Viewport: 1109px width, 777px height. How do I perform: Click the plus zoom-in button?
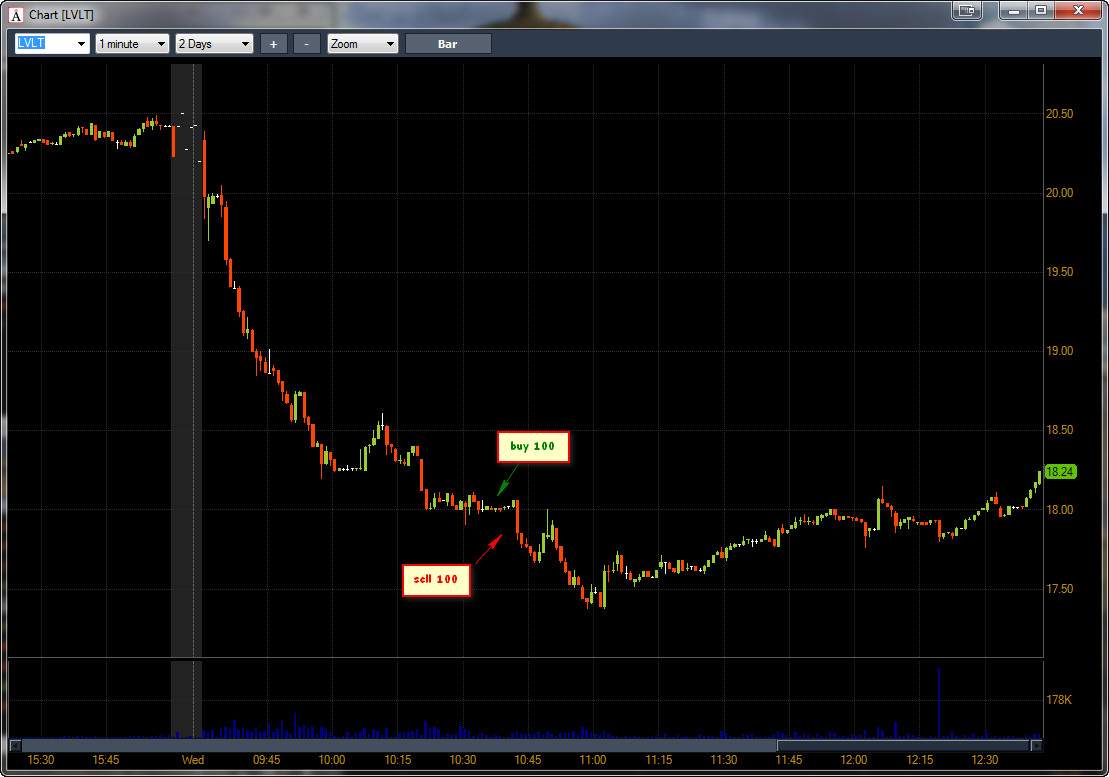[x=274, y=44]
